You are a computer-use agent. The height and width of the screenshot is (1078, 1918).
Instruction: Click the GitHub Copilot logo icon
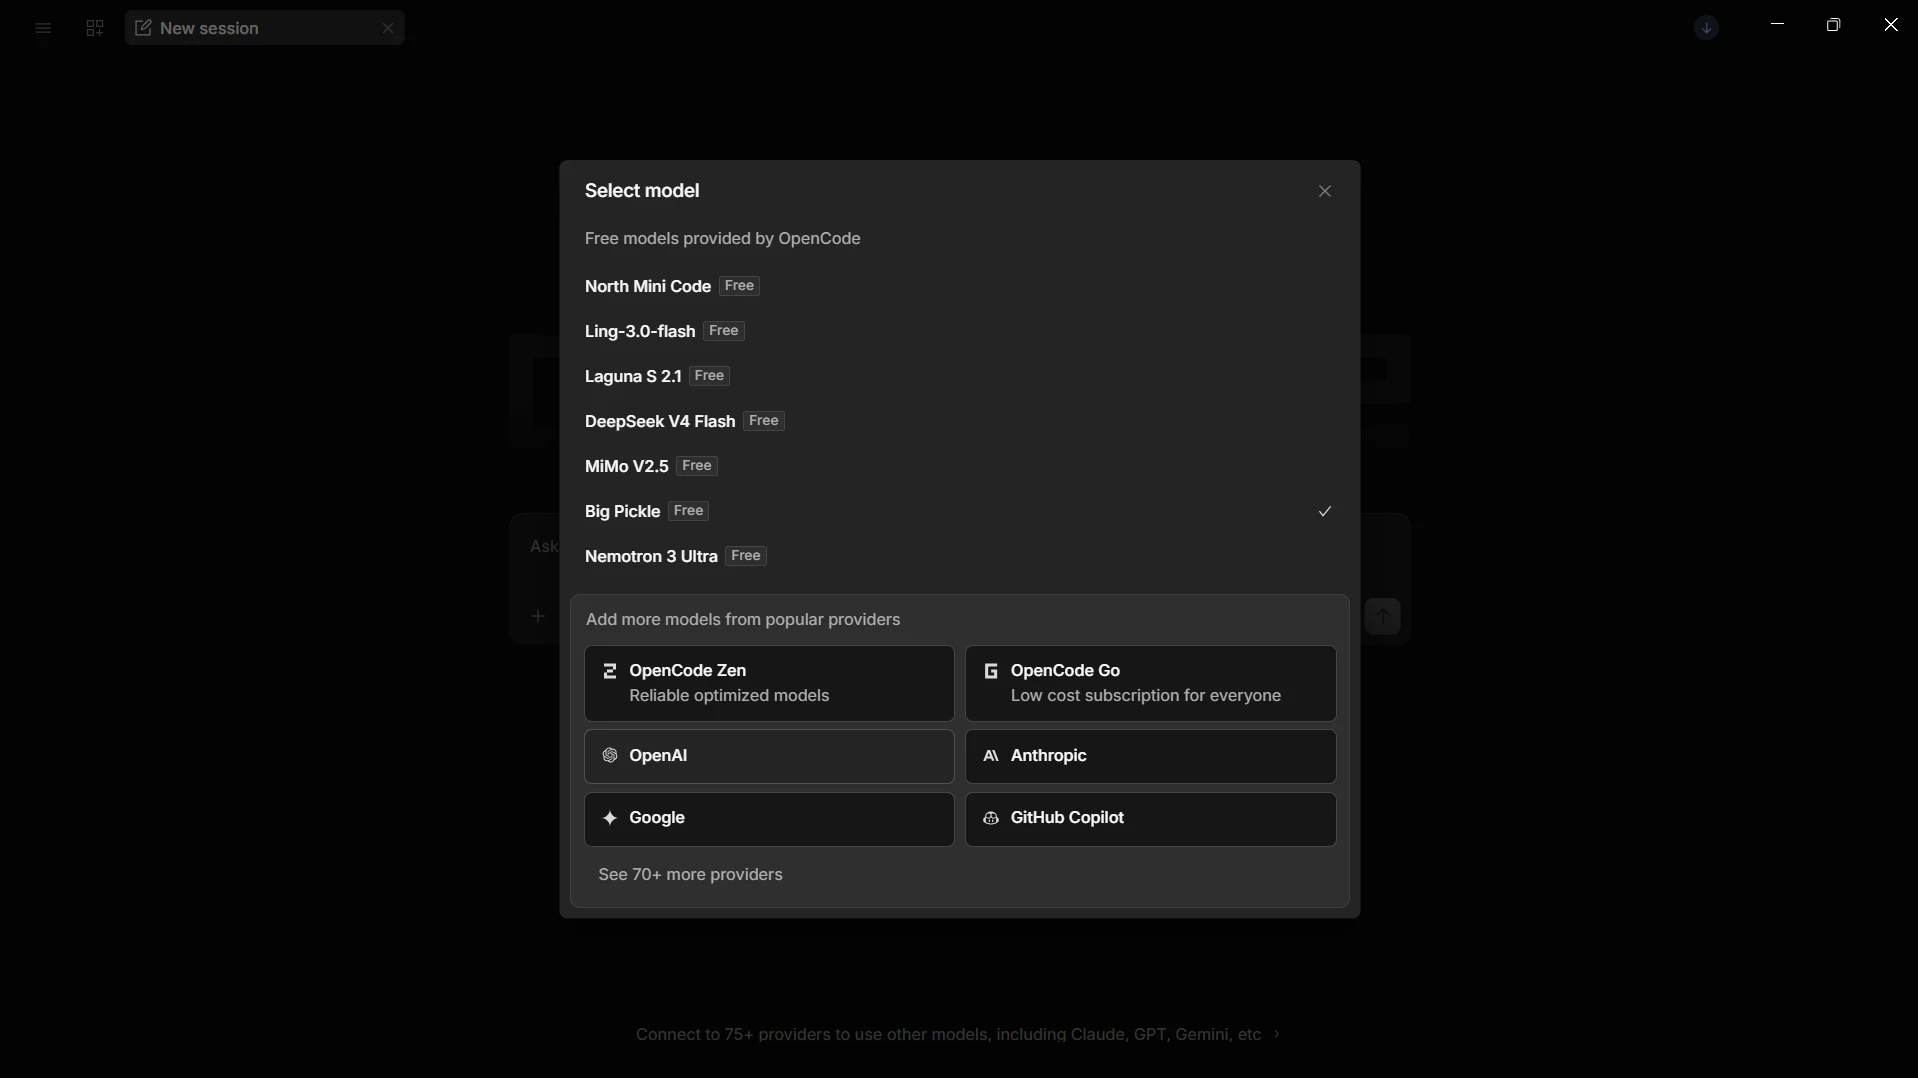[x=991, y=818]
